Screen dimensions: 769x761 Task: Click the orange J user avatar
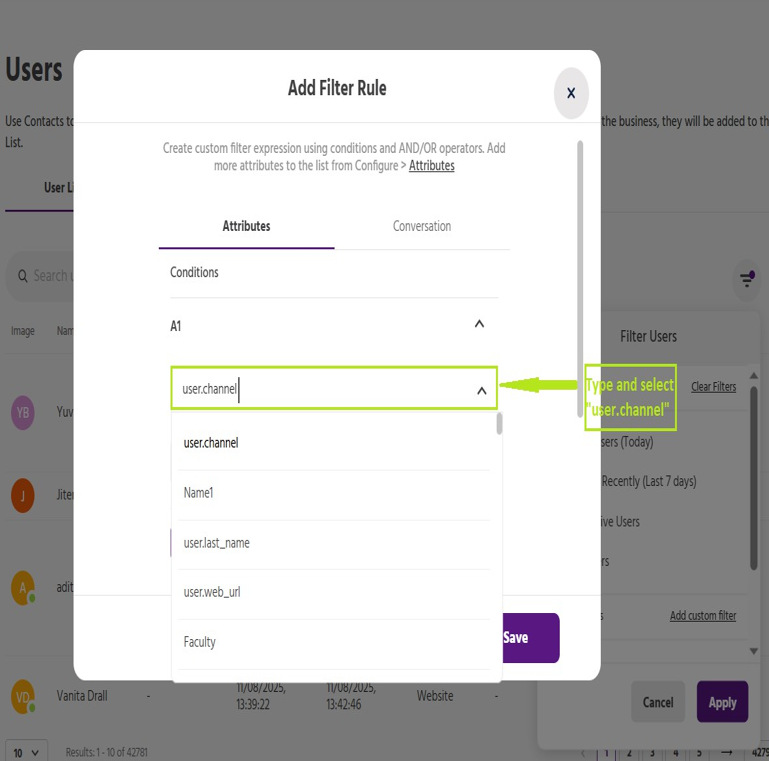click(x=23, y=495)
